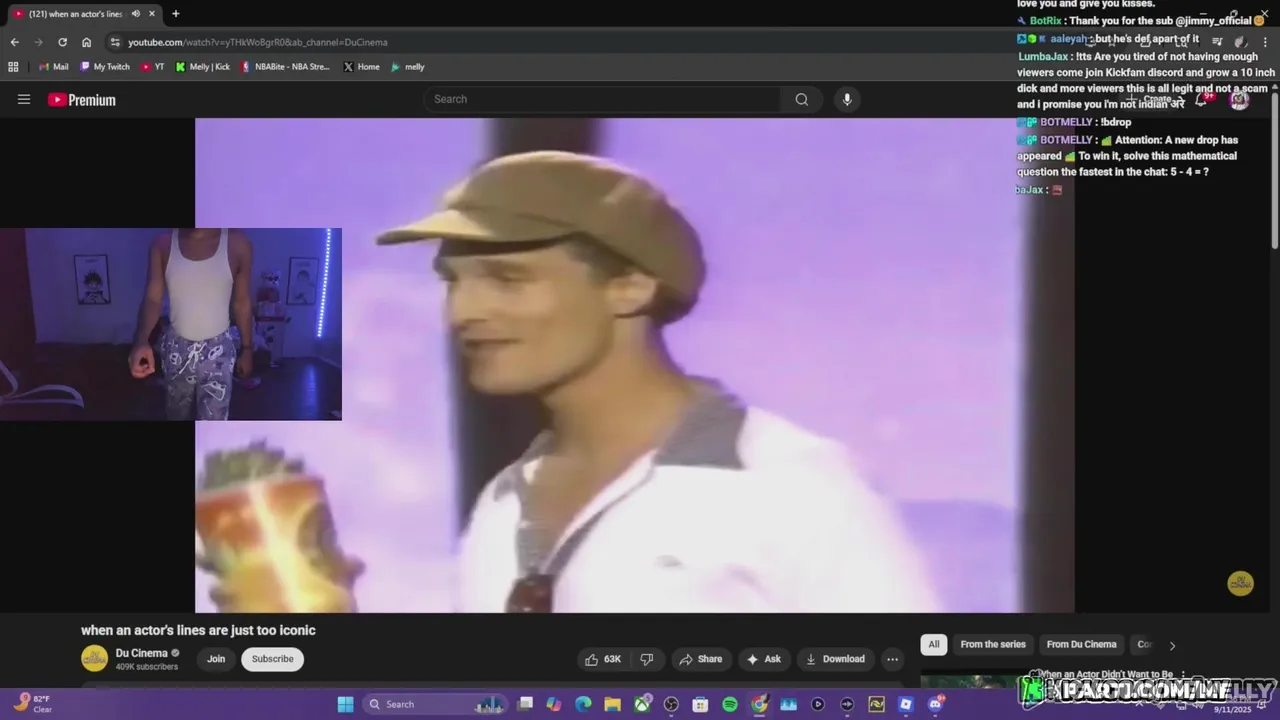Viewport: 1280px width, 720px height.
Task: Click the channel watermark in video corner
Action: tap(1240, 584)
